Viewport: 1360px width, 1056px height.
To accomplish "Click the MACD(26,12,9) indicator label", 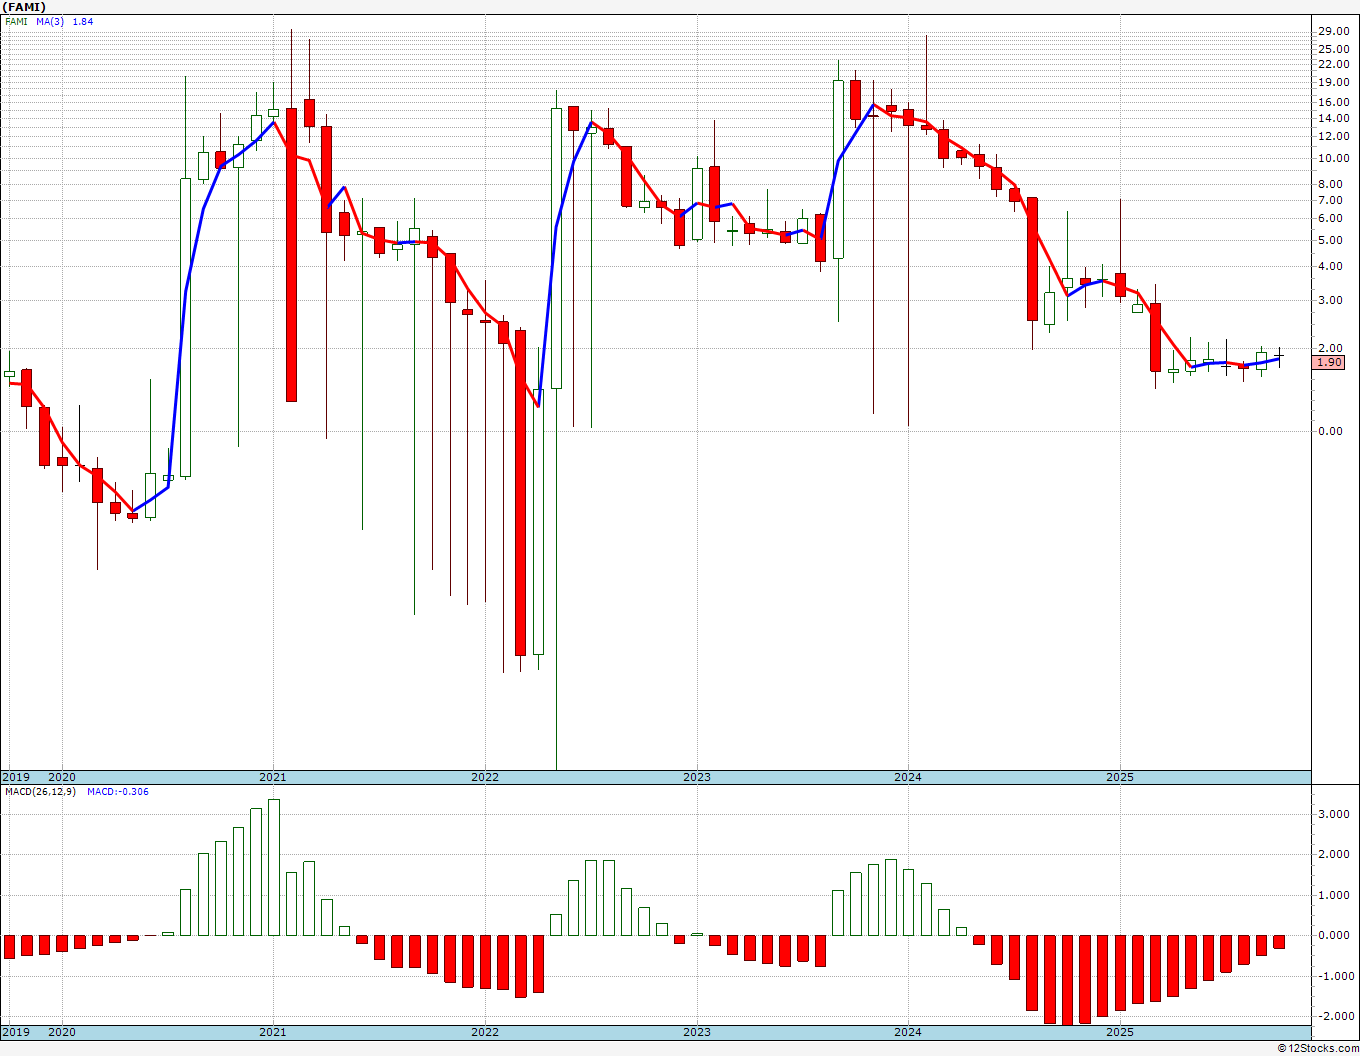I will coord(38,791).
